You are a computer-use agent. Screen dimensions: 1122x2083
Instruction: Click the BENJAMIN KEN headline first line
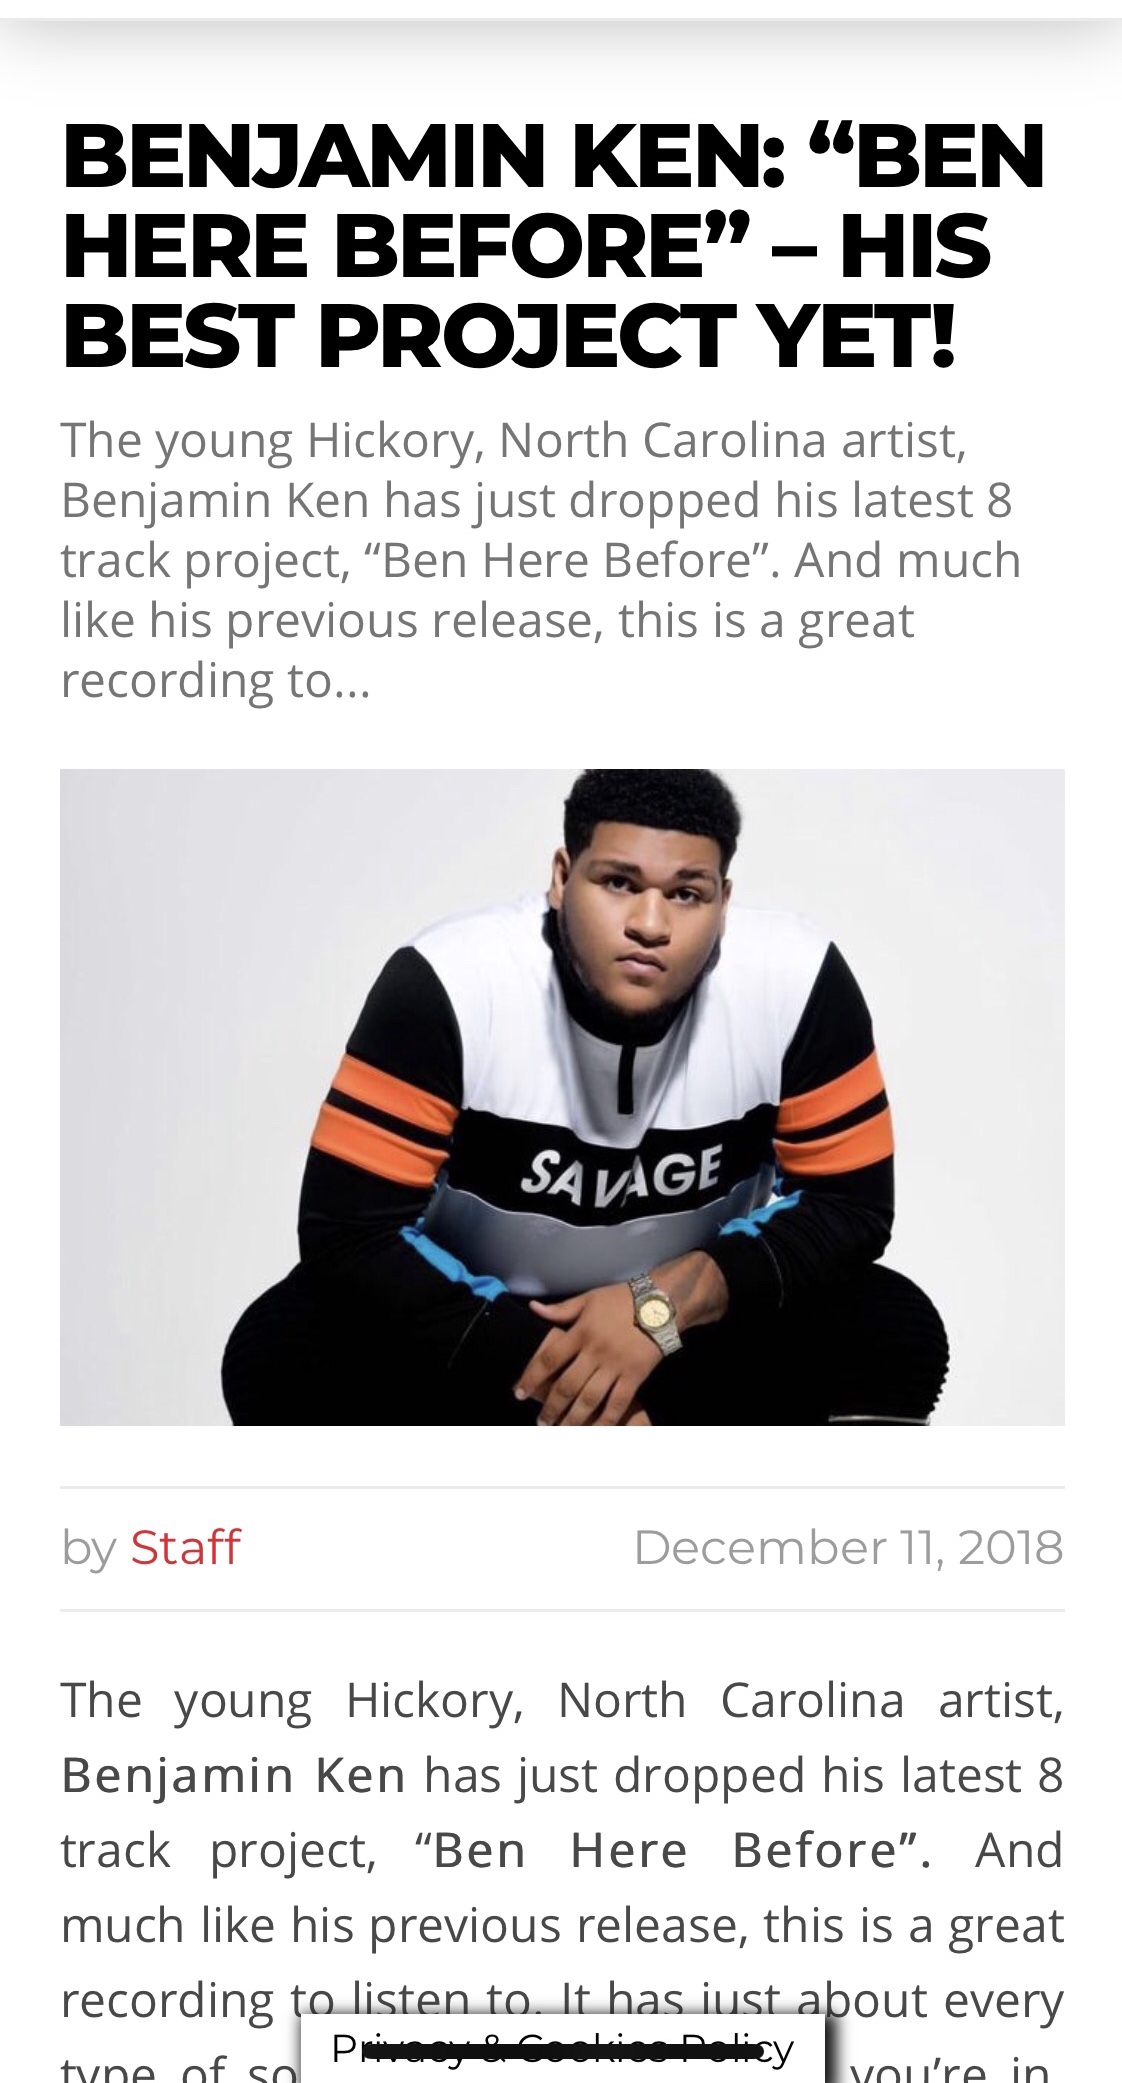tap(553, 156)
